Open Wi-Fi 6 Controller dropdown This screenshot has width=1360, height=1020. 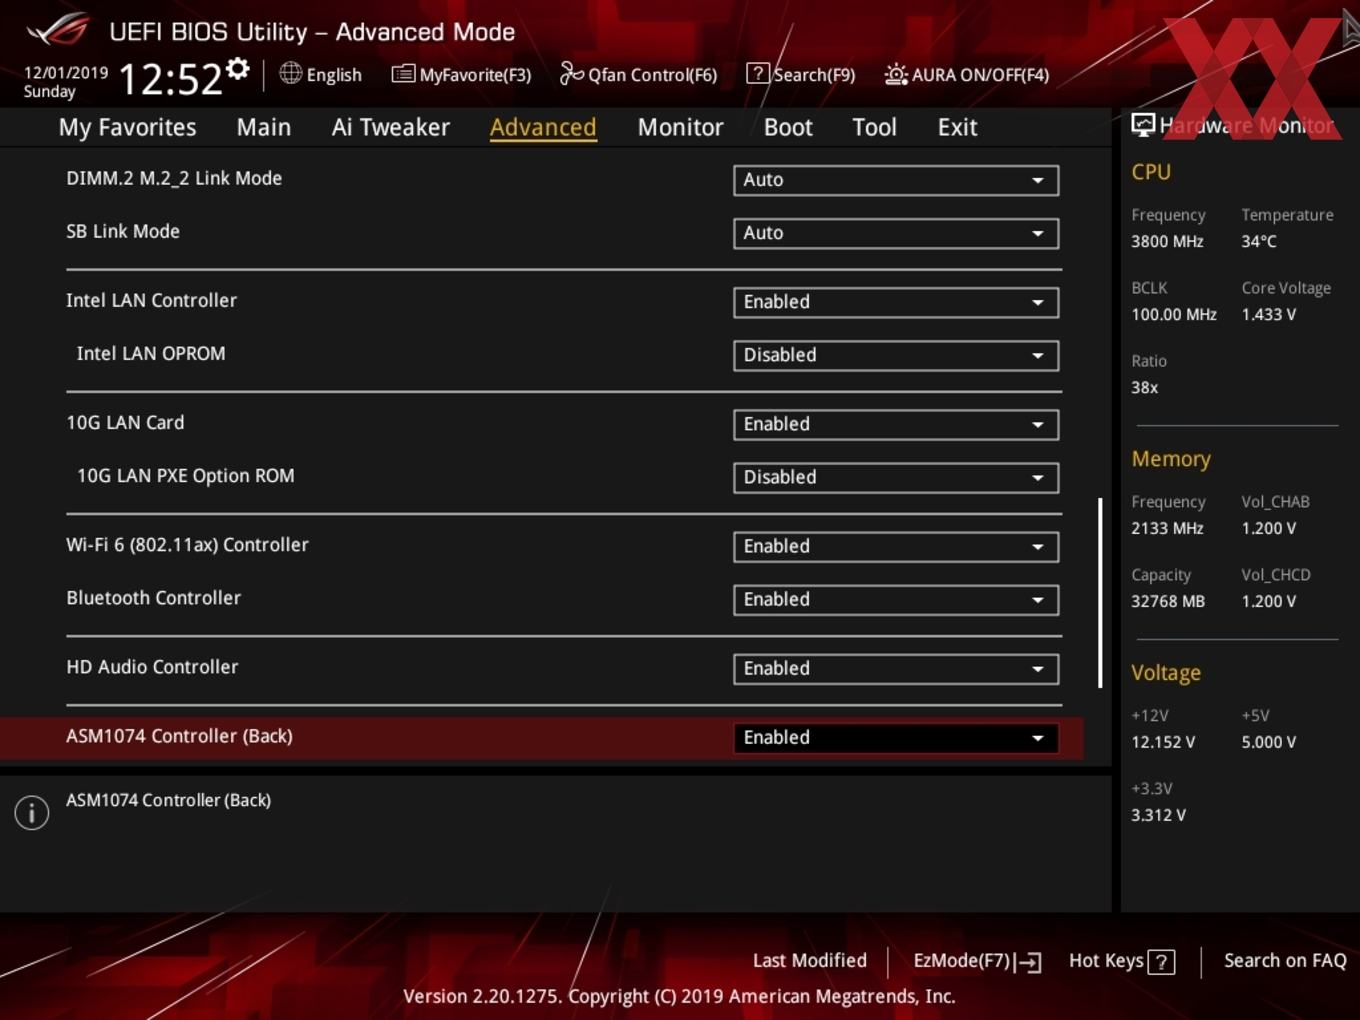[896, 546]
